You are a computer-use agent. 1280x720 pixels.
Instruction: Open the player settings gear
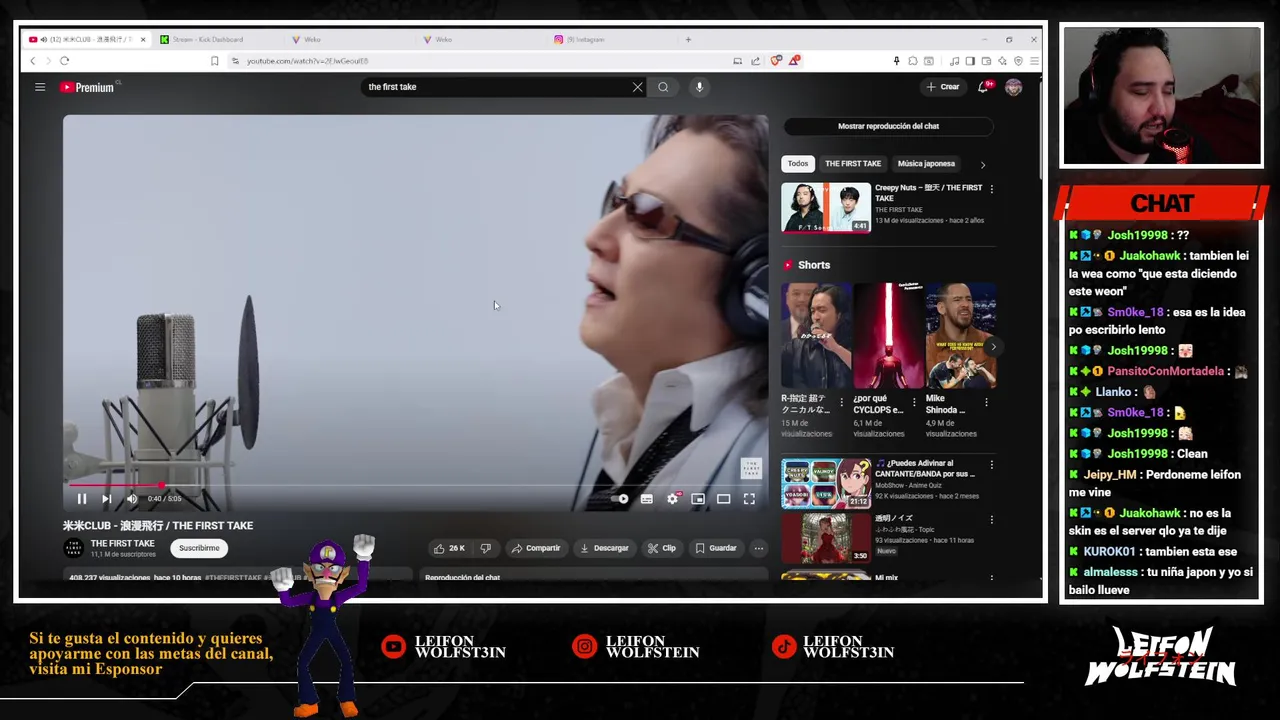(x=672, y=499)
